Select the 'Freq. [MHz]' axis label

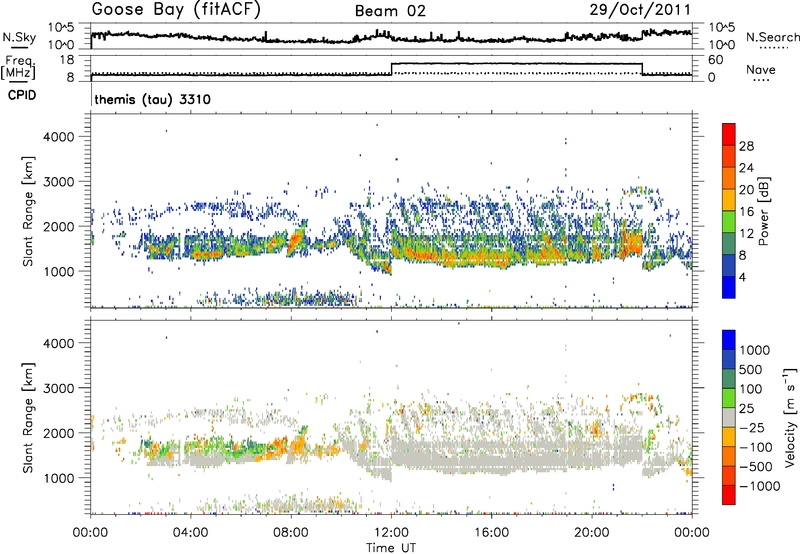[x=19, y=67]
